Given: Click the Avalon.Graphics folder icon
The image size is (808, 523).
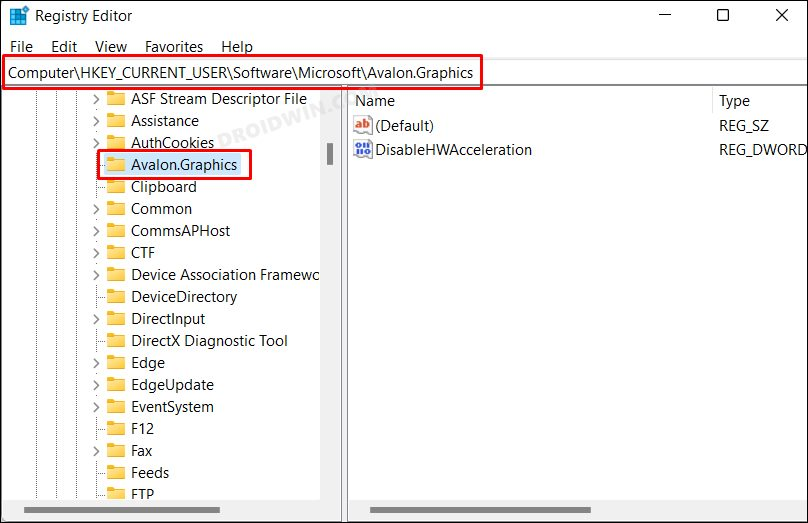Looking at the screenshot, I should click(116, 164).
